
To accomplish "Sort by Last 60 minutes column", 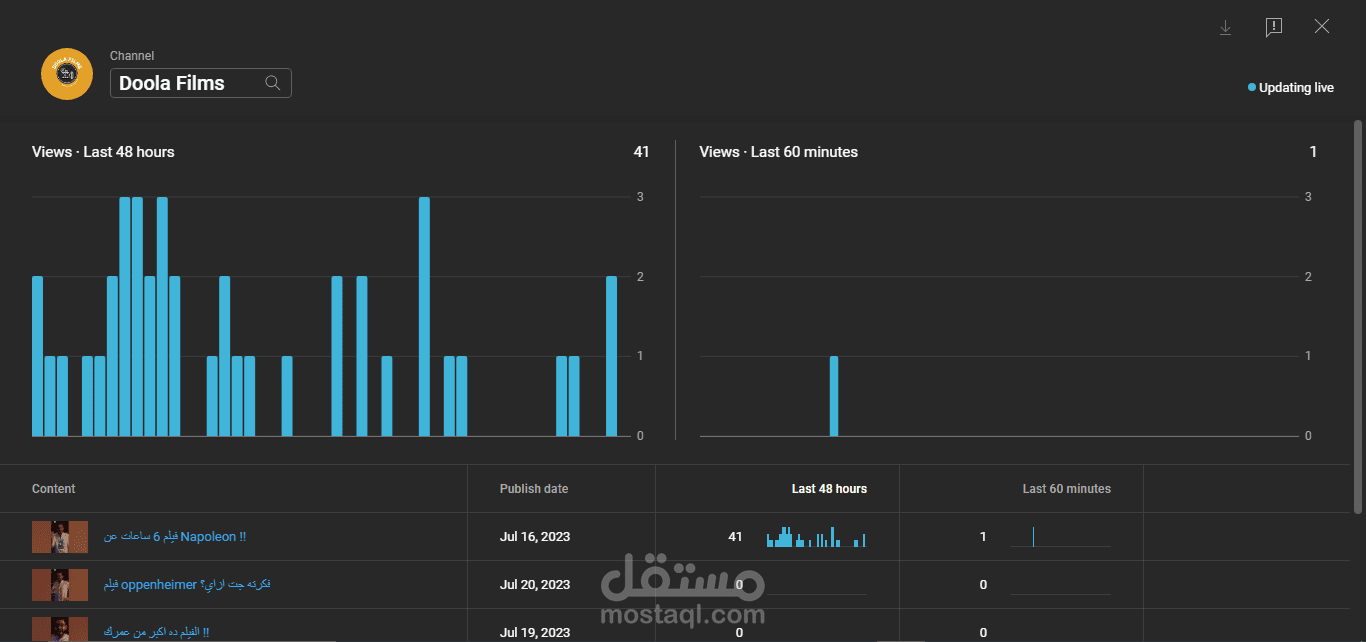I will coord(1066,489).
